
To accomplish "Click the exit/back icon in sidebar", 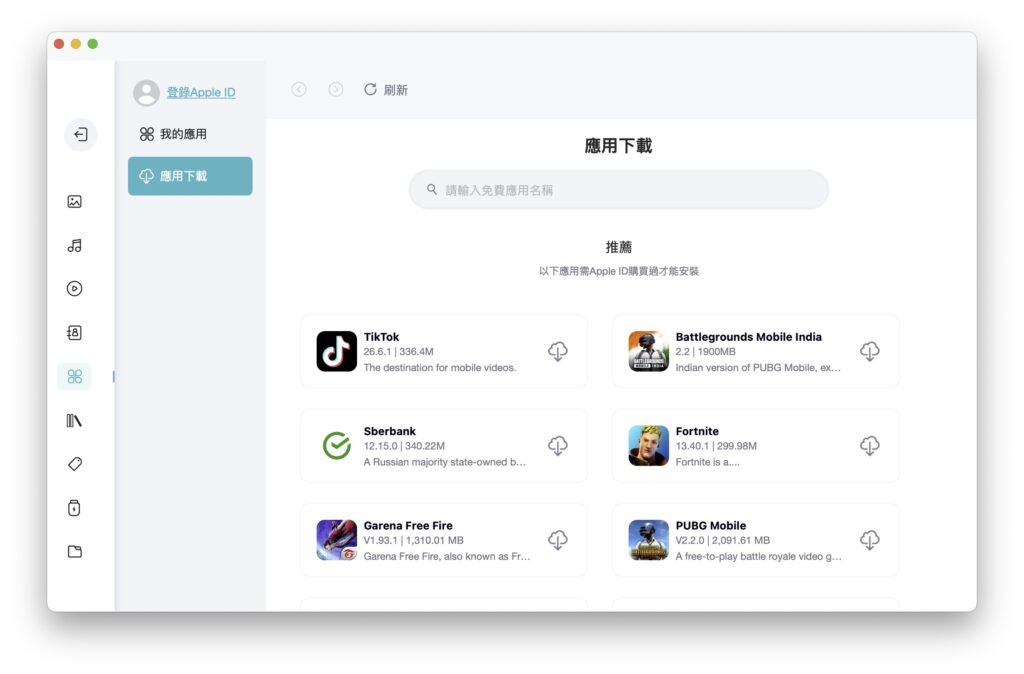I will click(x=81, y=135).
